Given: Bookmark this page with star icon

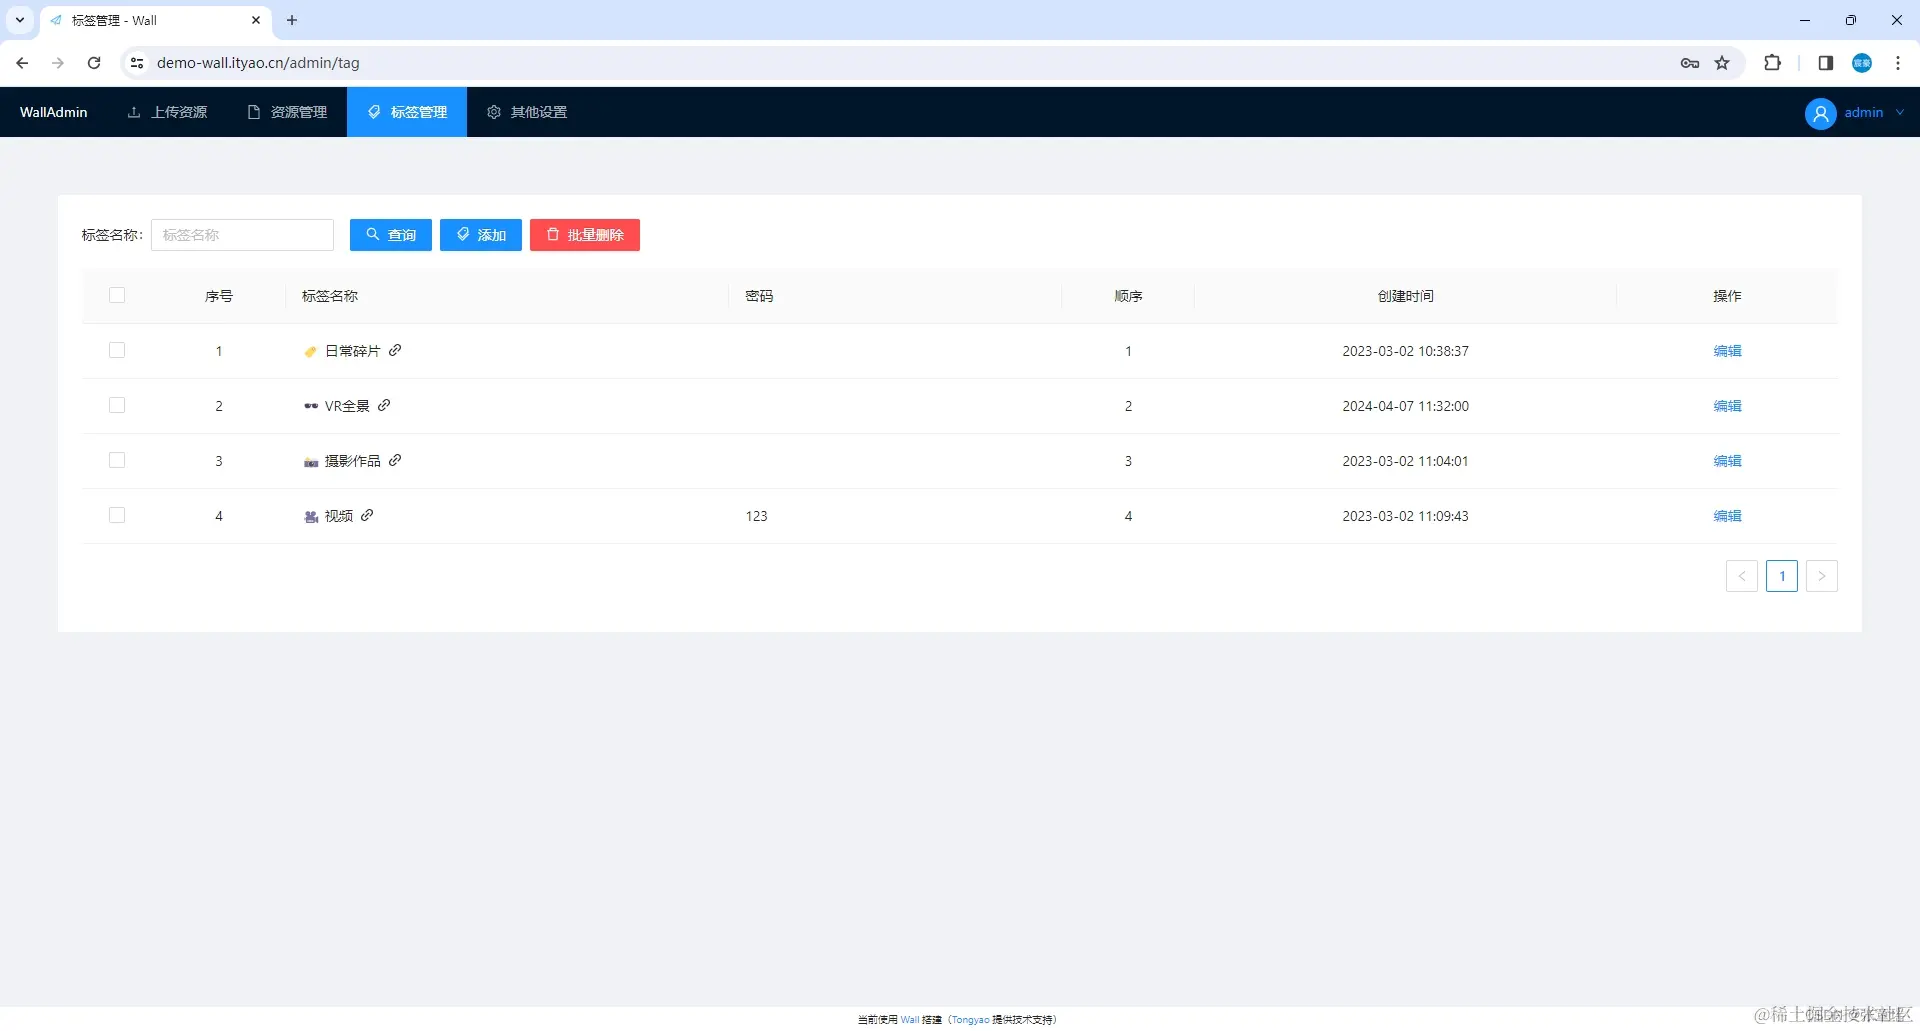Looking at the screenshot, I should (x=1722, y=63).
